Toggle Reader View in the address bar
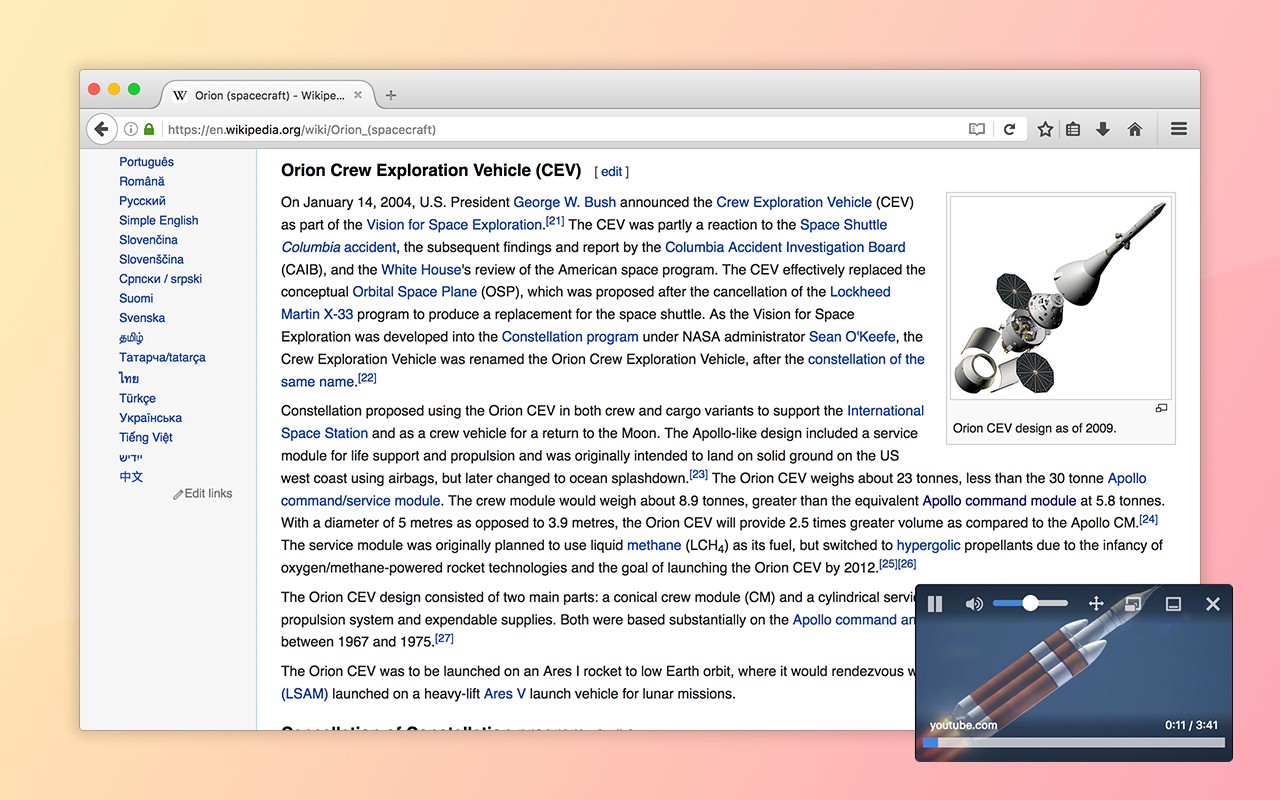The width and height of the screenshot is (1280, 800). tap(977, 129)
